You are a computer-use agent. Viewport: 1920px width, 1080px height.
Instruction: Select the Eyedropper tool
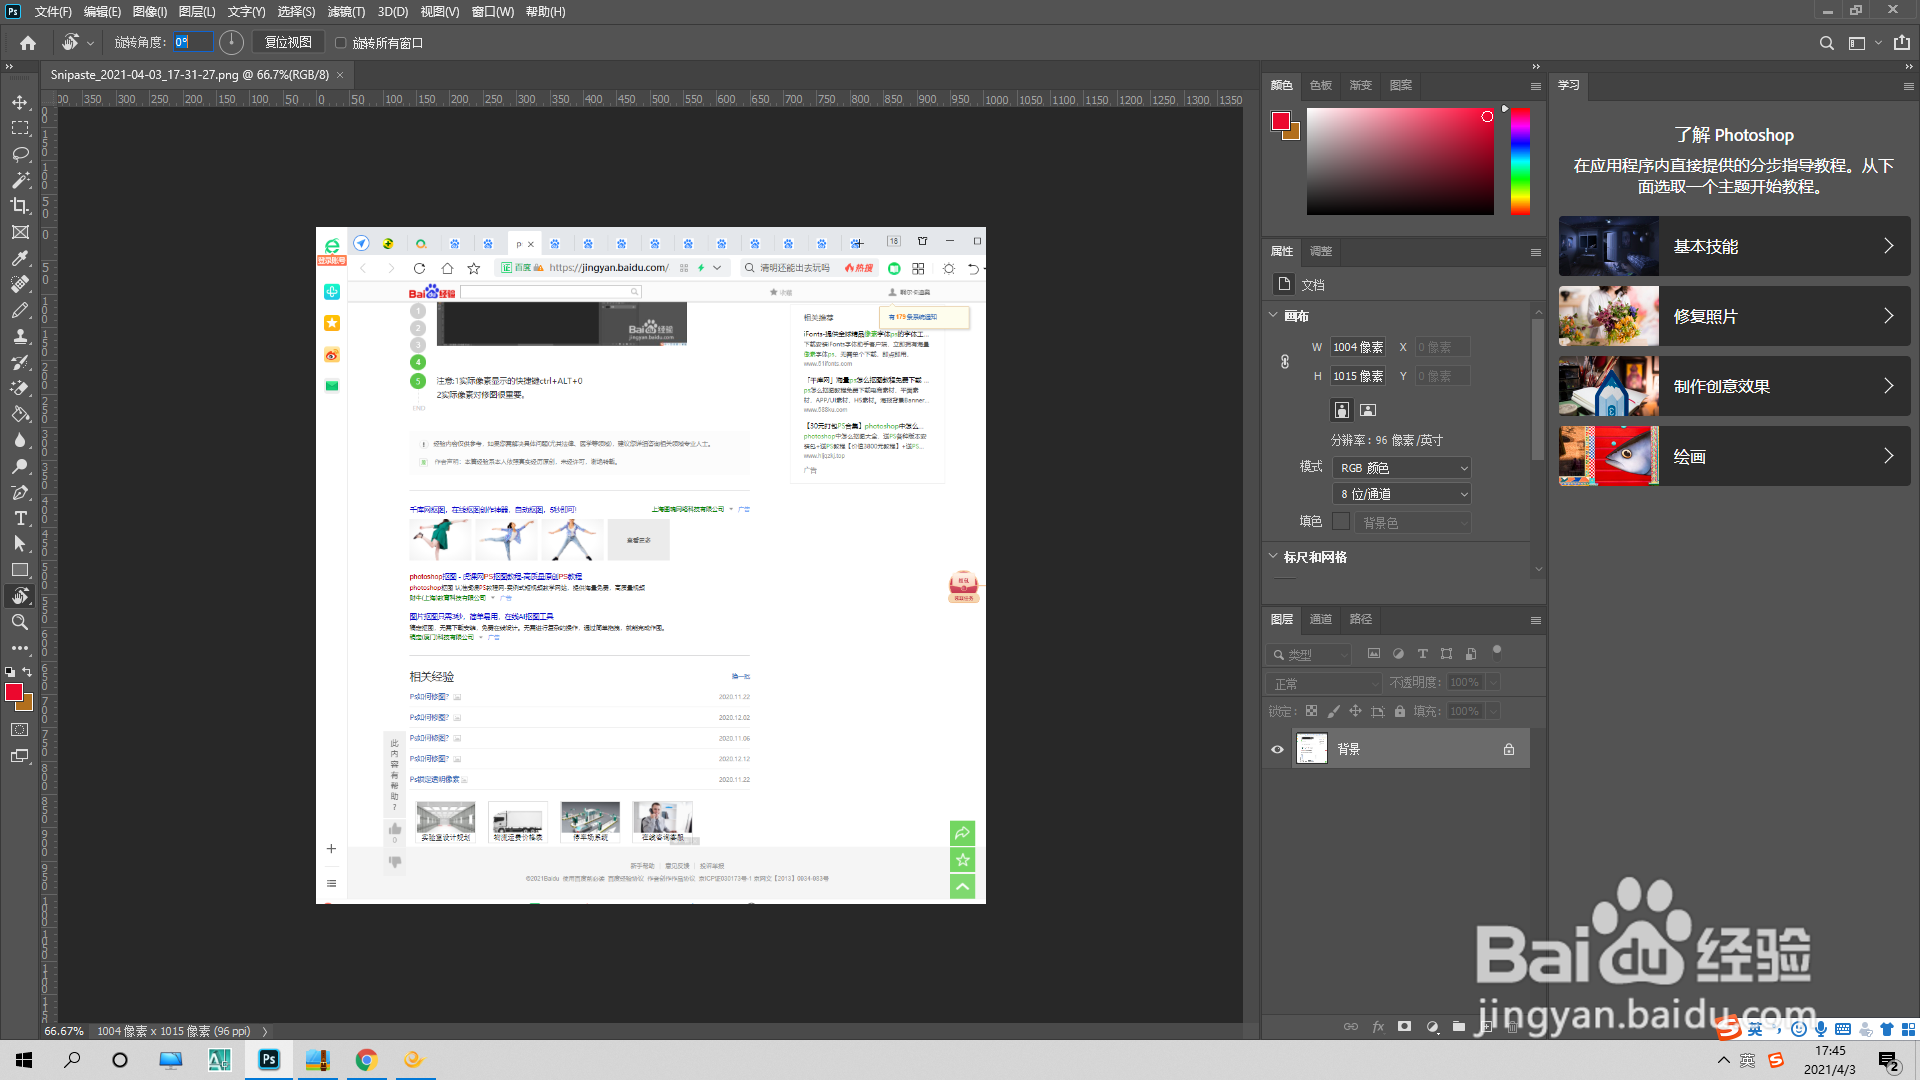[x=20, y=258]
